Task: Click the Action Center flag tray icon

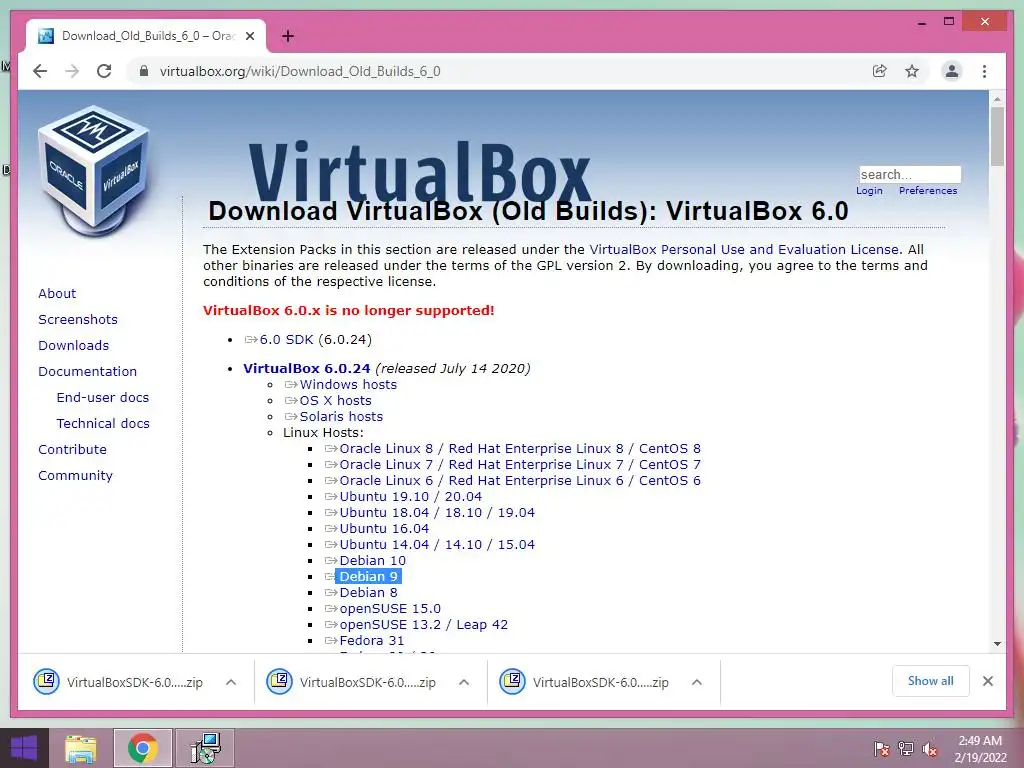Action: pyautogui.click(x=881, y=748)
